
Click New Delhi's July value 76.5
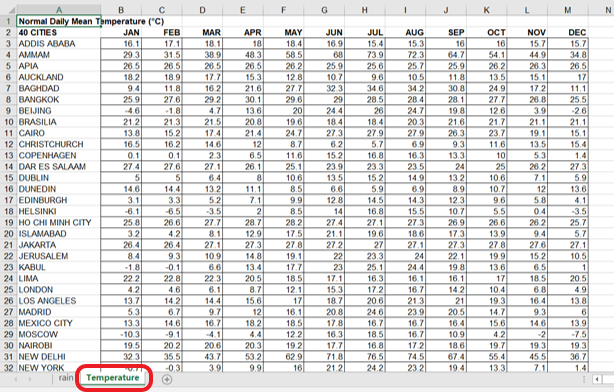point(365,357)
